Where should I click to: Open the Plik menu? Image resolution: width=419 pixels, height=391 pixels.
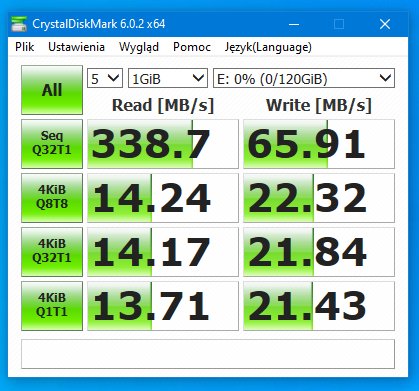click(24, 47)
